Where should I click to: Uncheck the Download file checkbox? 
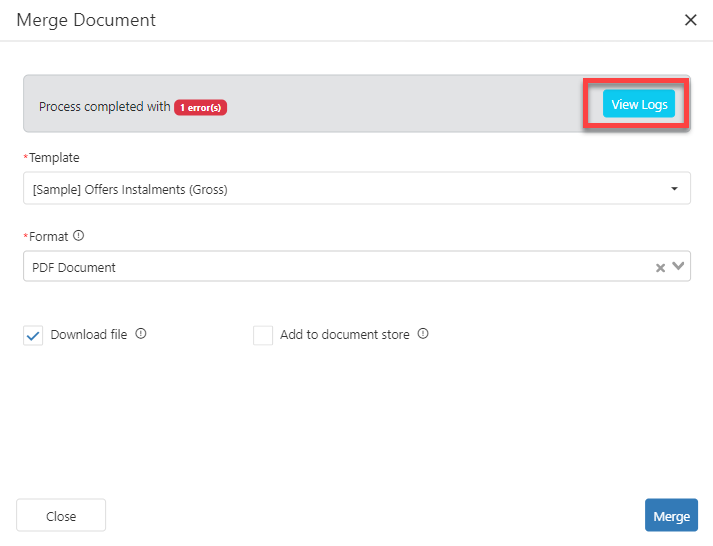(x=33, y=336)
